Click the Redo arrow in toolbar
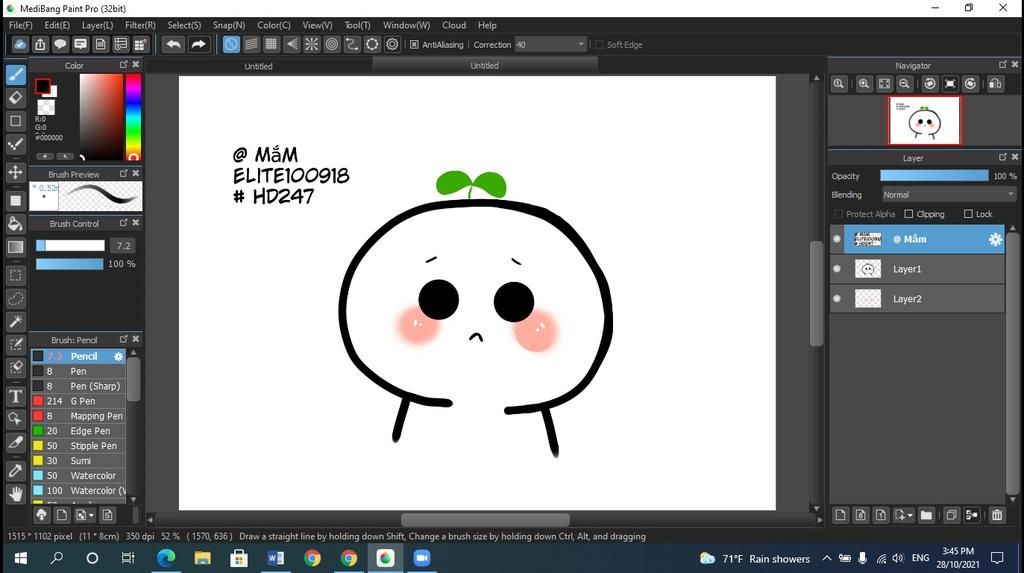The image size is (1024, 573). [x=198, y=44]
